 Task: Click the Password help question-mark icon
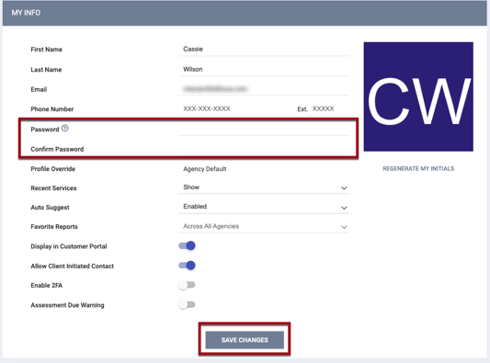coord(65,128)
